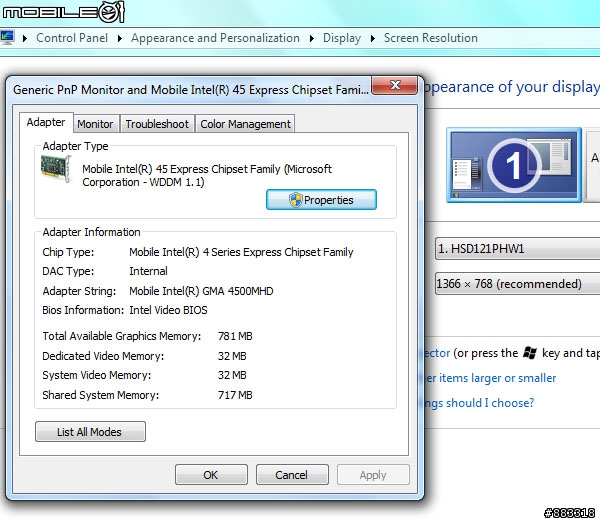Image resolution: width=600 pixels, height=521 pixels.
Task: Click 'Internal' DAC type value
Action: pos(148,271)
